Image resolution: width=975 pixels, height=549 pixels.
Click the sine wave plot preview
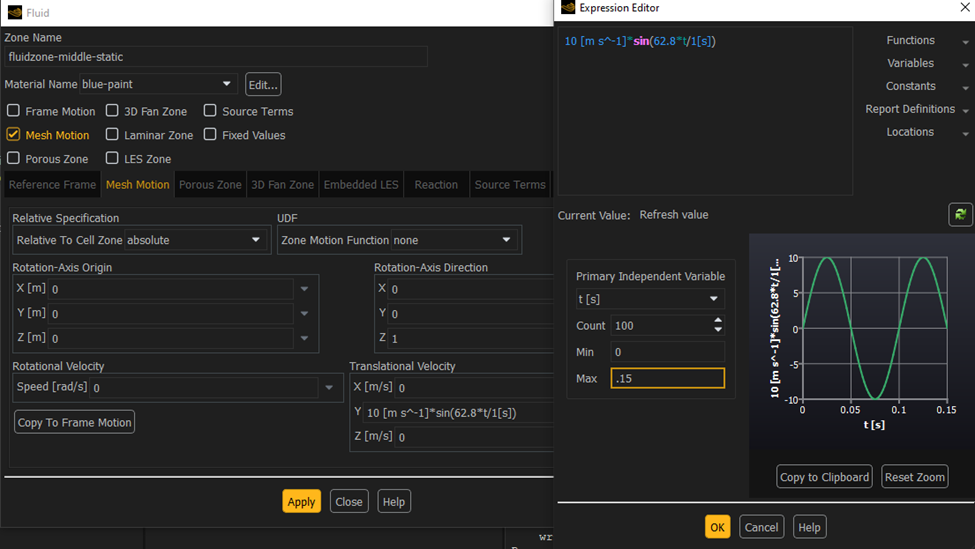pyautogui.click(x=874, y=328)
